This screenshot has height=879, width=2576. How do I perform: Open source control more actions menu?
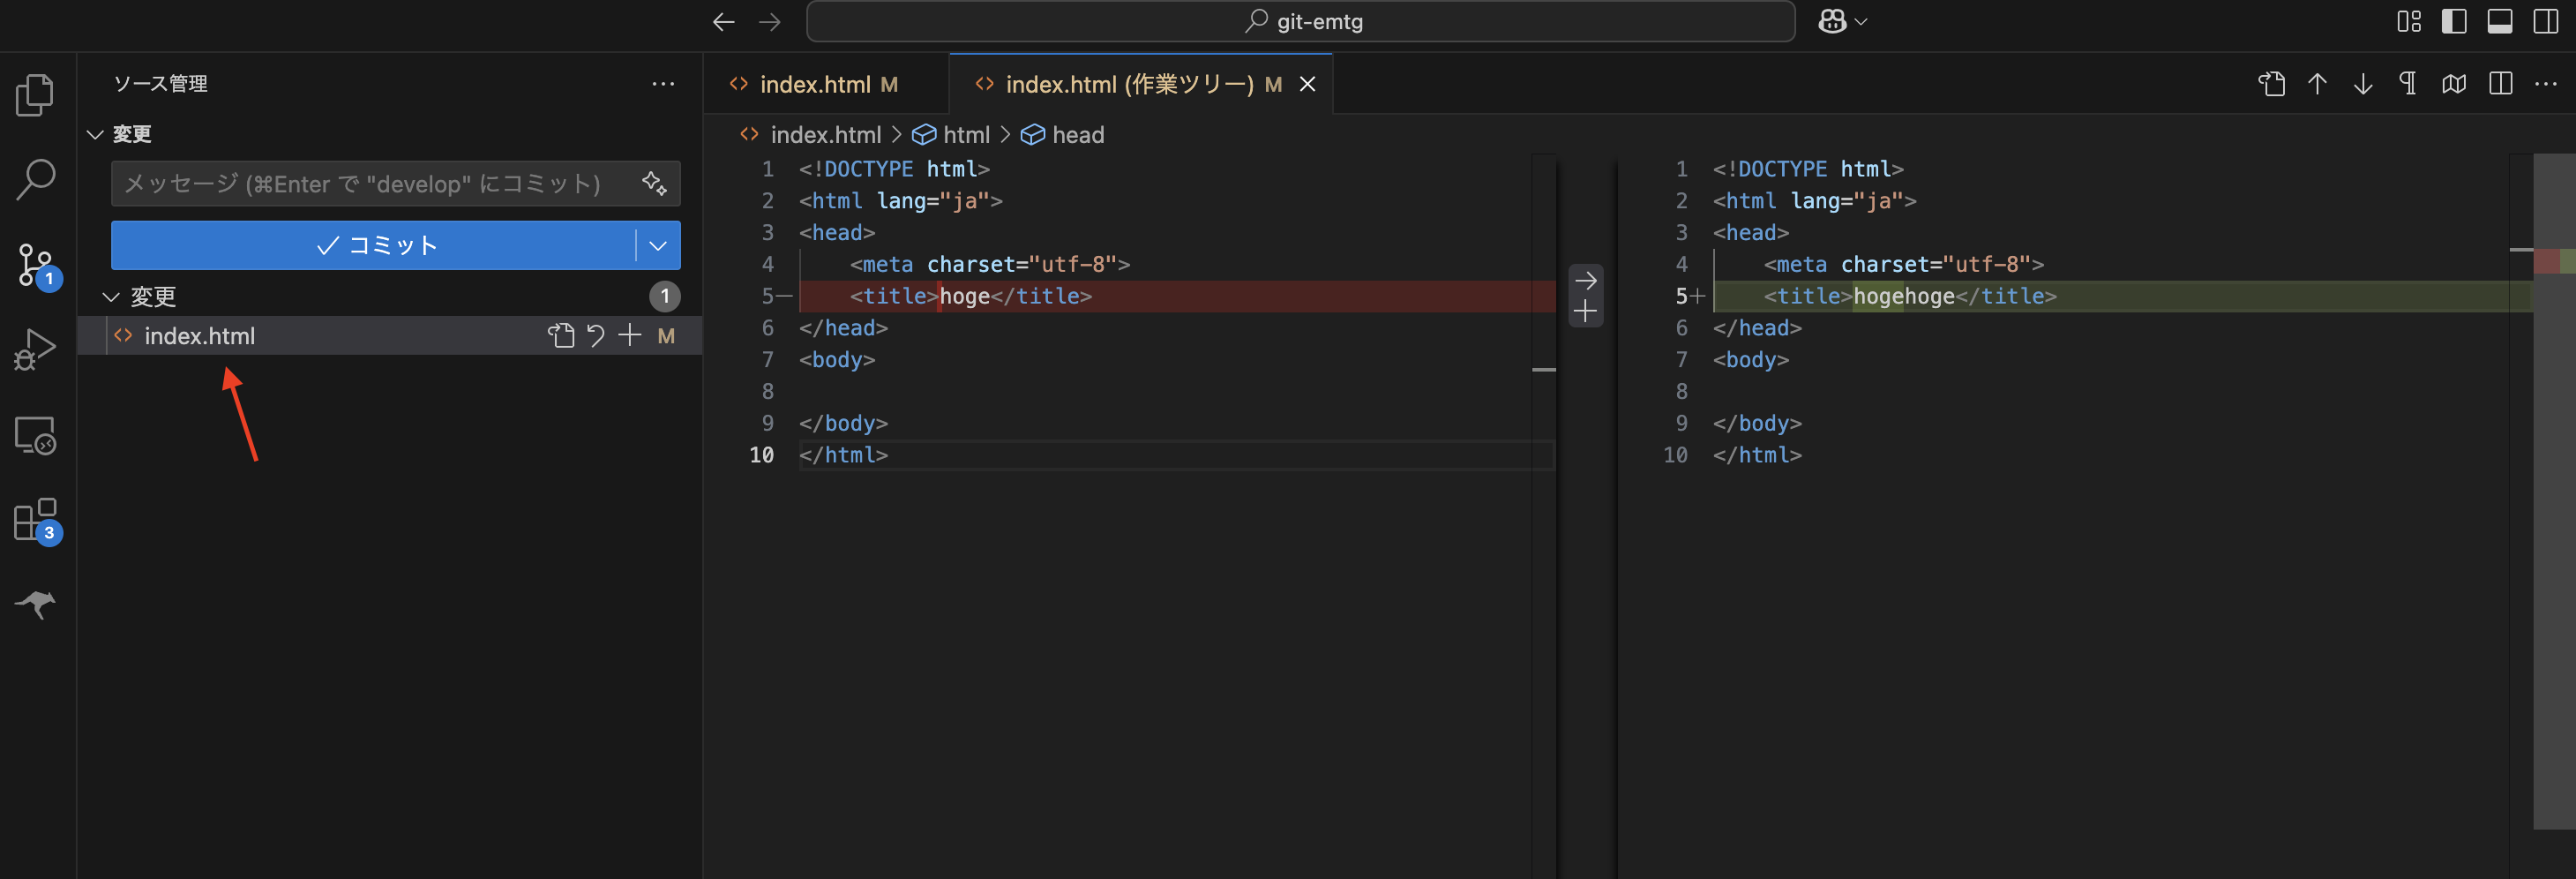pos(663,84)
